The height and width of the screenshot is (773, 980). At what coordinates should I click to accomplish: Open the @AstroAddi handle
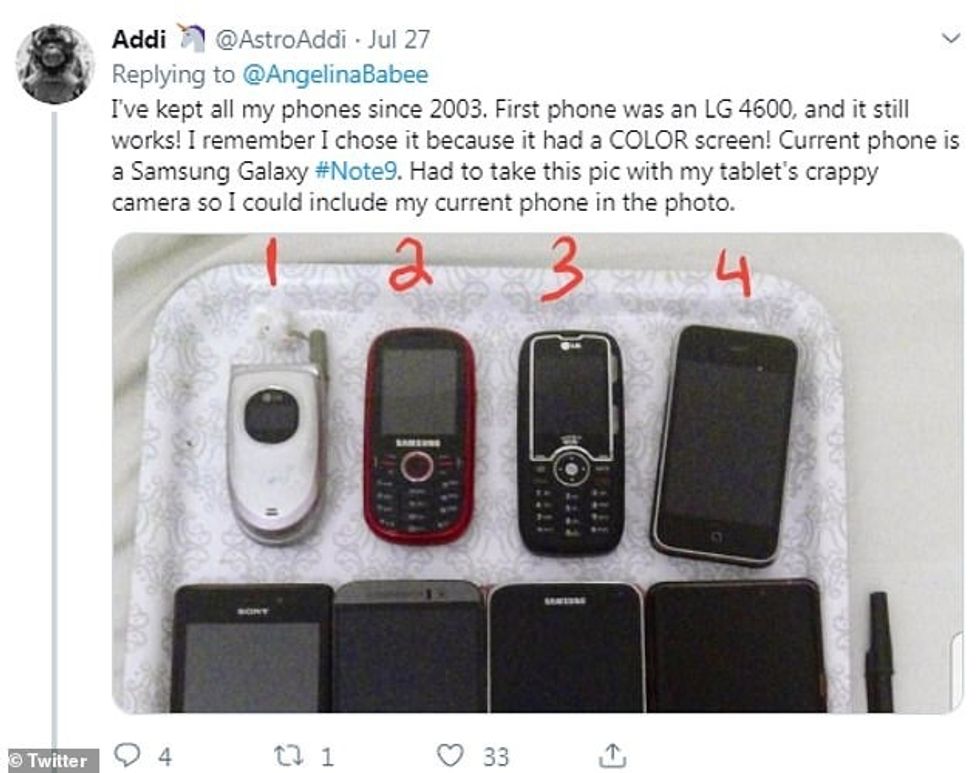[280, 39]
